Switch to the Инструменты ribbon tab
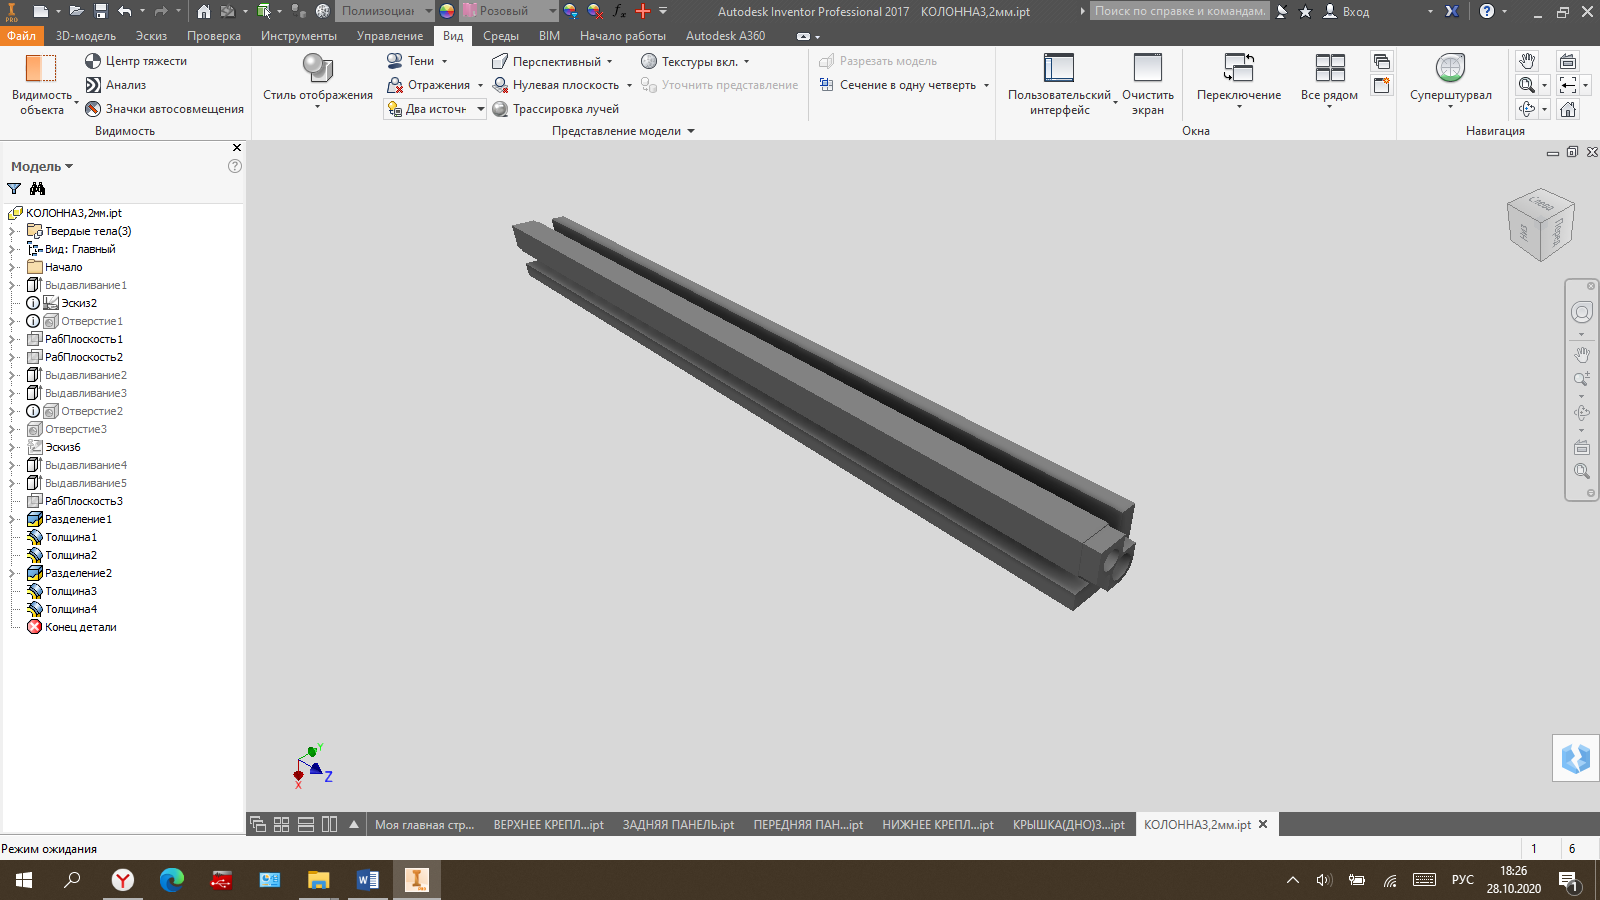The height and width of the screenshot is (900, 1600). coord(299,35)
